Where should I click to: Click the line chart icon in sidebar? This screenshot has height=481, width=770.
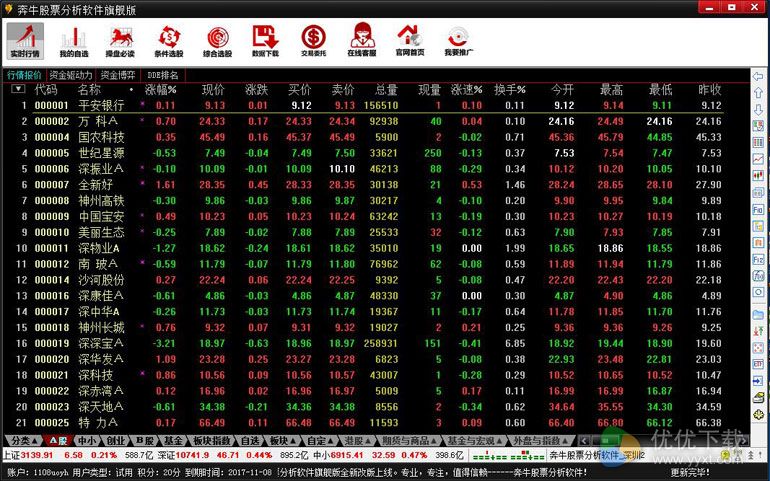pyautogui.click(x=758, y=159)
